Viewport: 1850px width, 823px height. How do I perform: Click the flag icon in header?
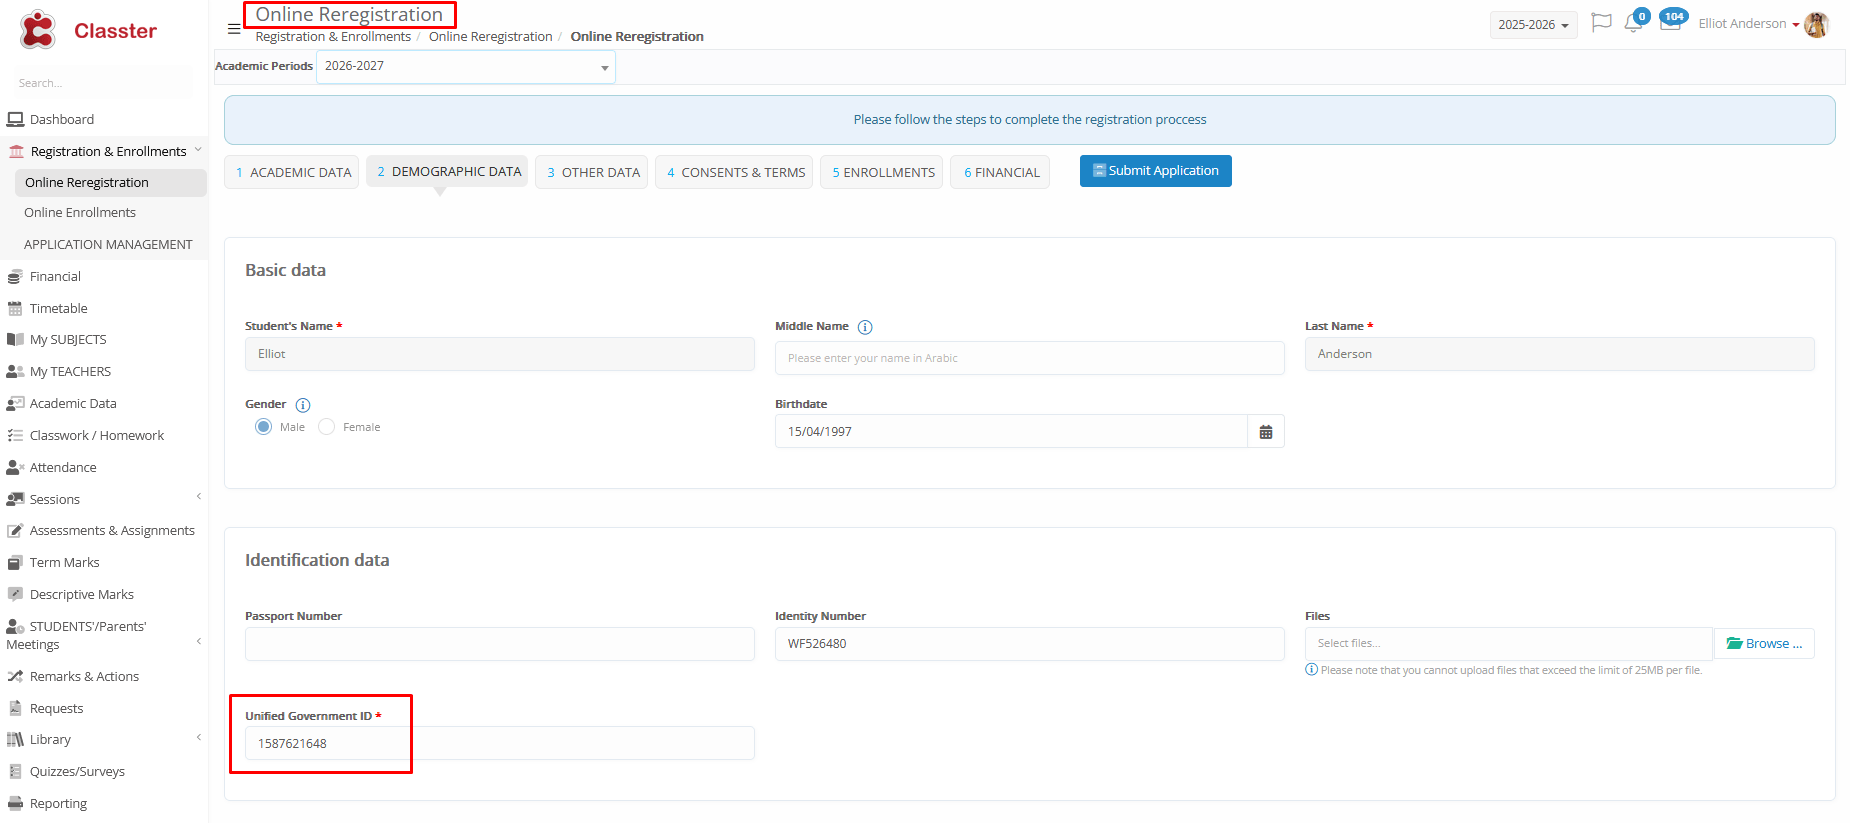click(1601, 23)
